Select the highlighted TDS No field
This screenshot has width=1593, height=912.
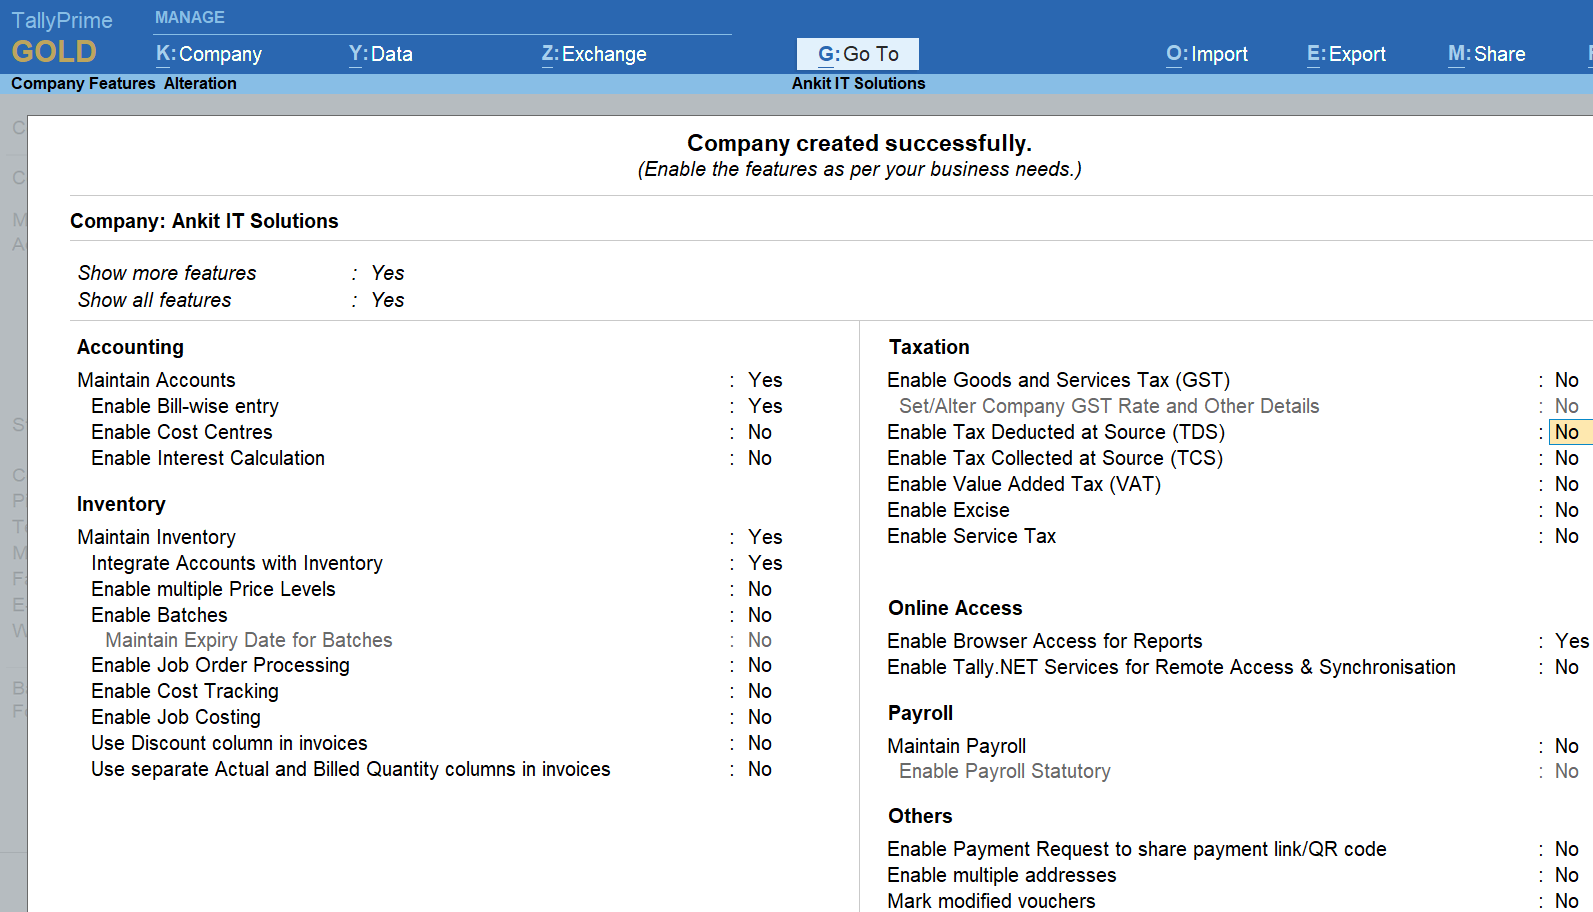pos(1567,432)
